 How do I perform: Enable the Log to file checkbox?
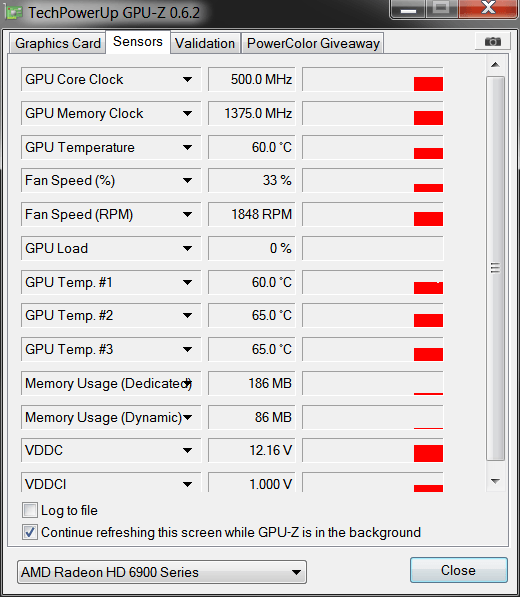point(30,510)
